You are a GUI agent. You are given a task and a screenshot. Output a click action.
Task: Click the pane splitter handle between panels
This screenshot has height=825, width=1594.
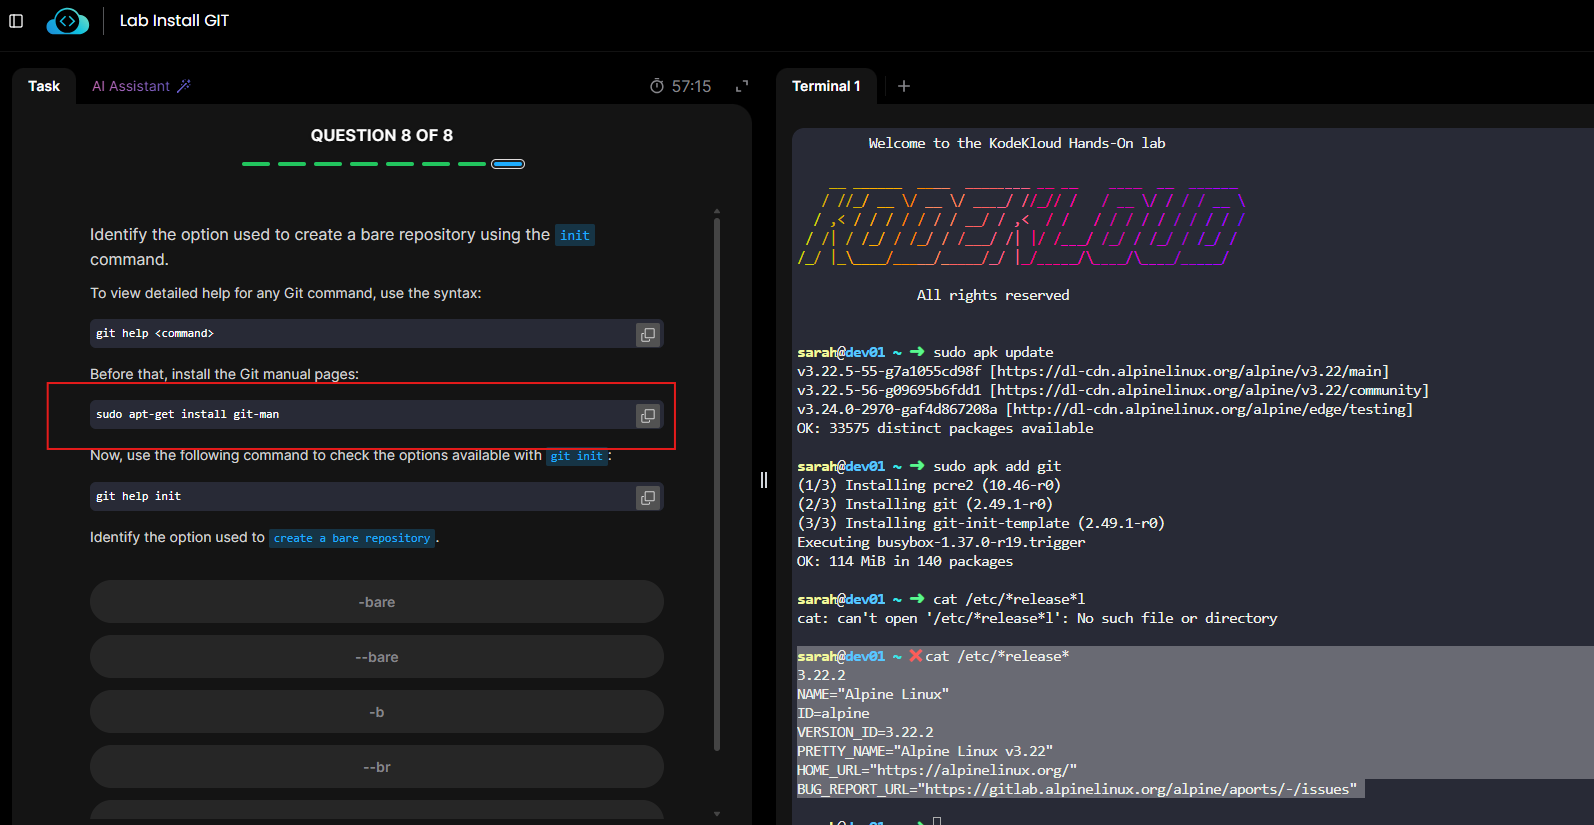click(764, 480)
